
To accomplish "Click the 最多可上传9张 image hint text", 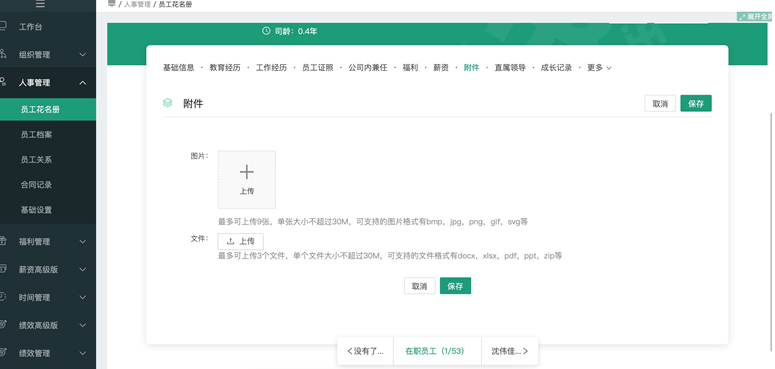I will tap(373, 222).
